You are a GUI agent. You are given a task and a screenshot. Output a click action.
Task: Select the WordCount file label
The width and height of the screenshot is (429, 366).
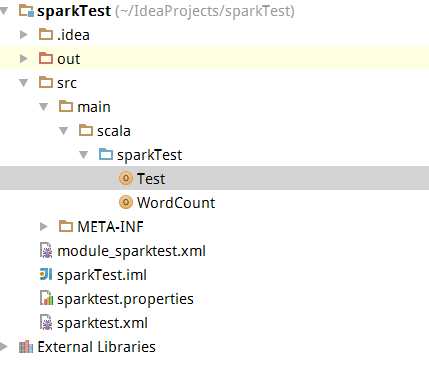pos(176,203)
